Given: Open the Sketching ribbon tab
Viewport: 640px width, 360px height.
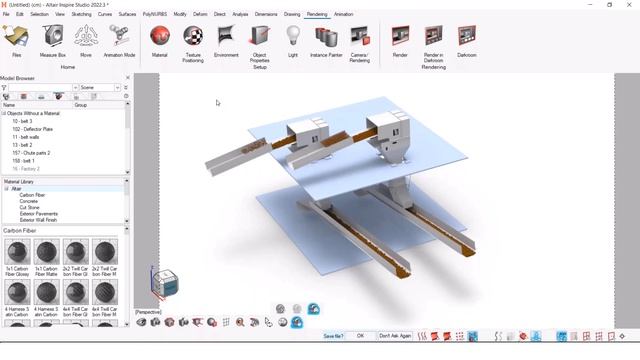Looking at the screenshot, I should 81,14.
